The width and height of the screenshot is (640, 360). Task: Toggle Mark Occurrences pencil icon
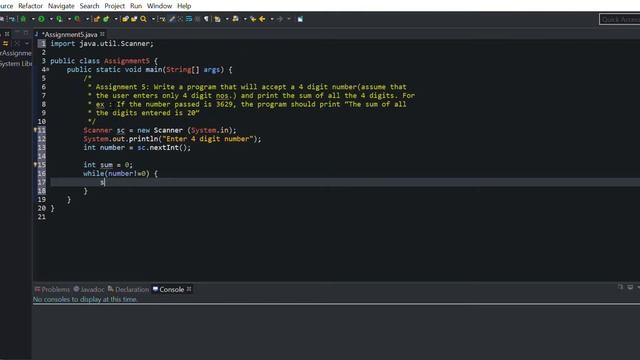tap(172, 19)
